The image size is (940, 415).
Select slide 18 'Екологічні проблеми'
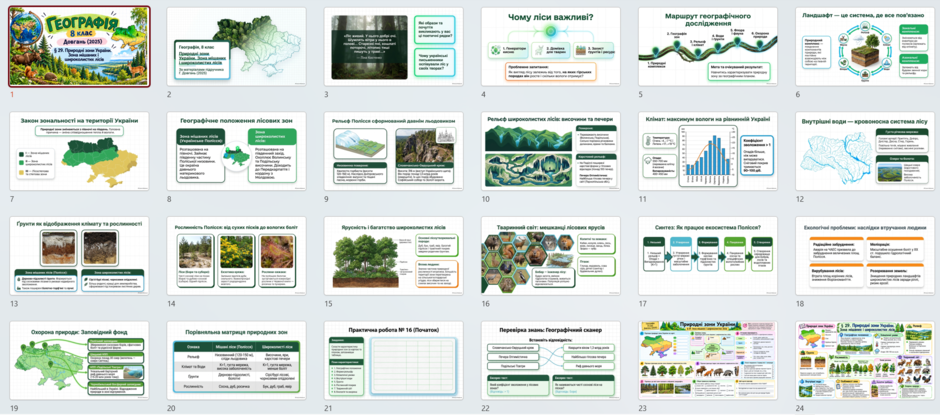point(865,256)
